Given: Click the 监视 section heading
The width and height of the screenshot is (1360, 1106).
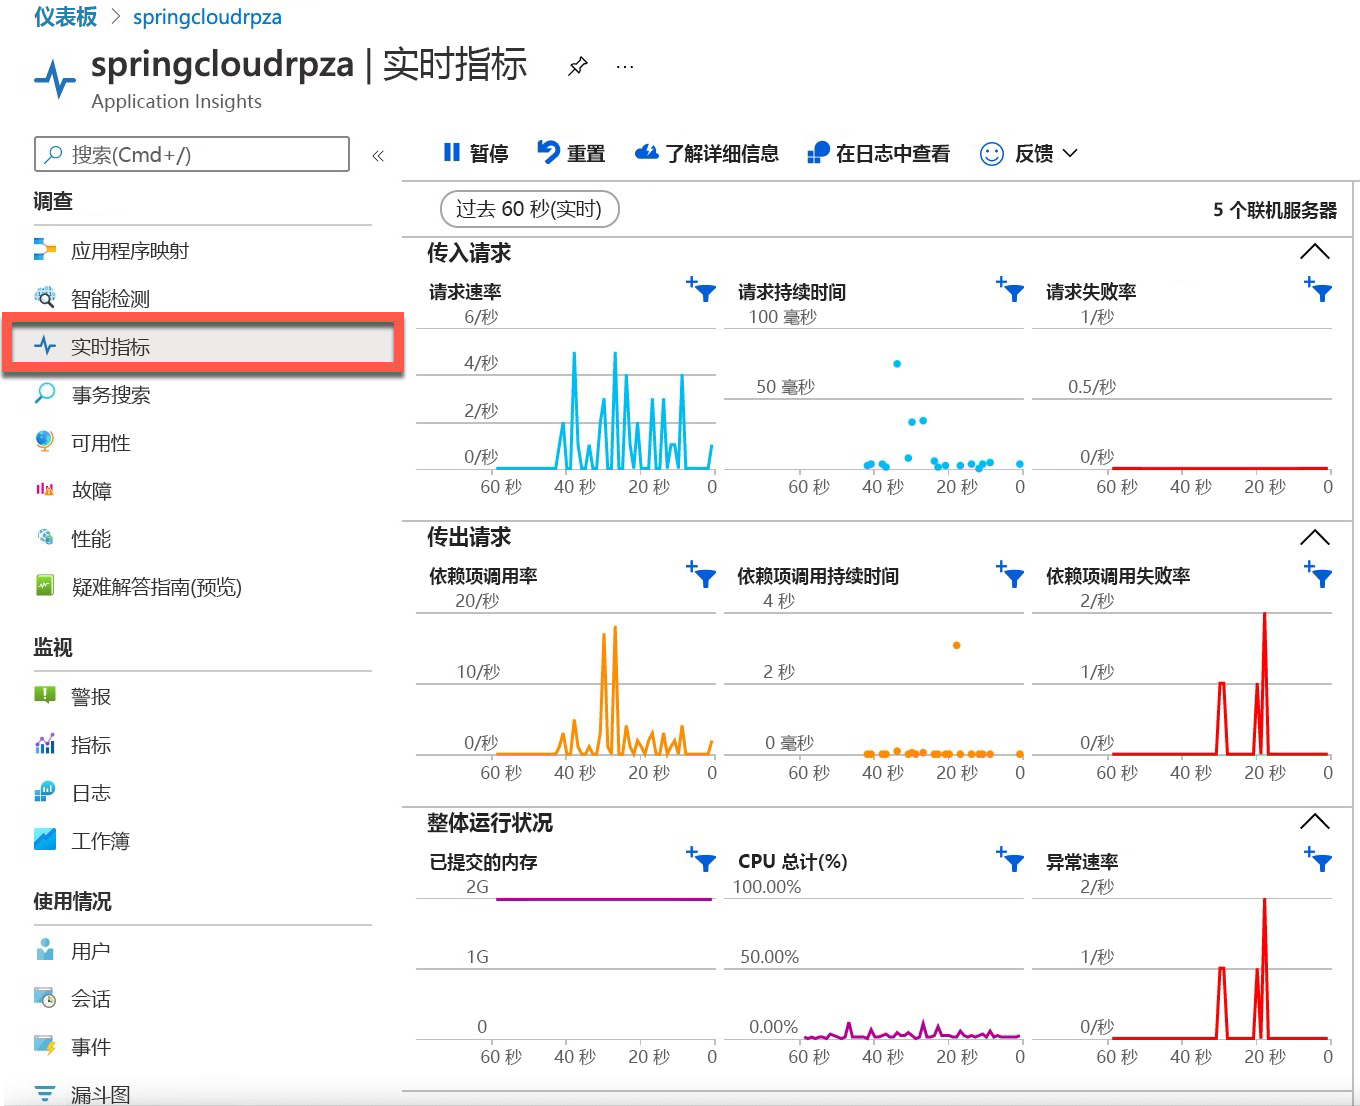Looking at the screenshot, I should coord(53,647).
